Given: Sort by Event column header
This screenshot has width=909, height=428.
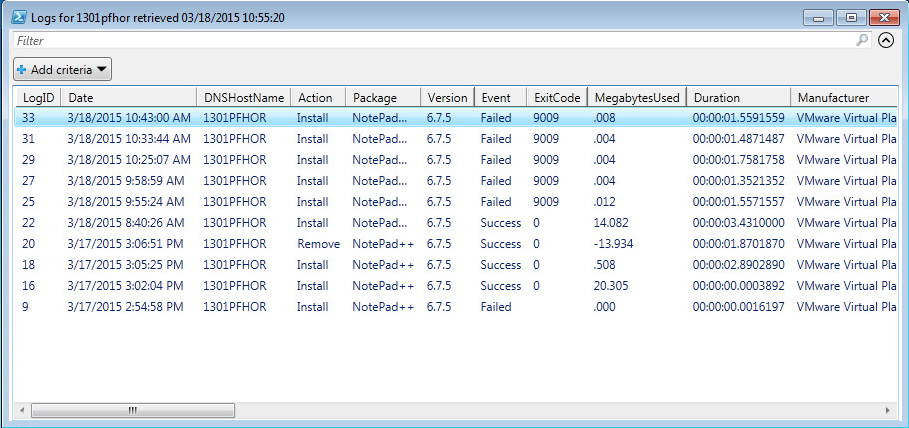Looking at the screenshot, I should [x=501, y=98].
